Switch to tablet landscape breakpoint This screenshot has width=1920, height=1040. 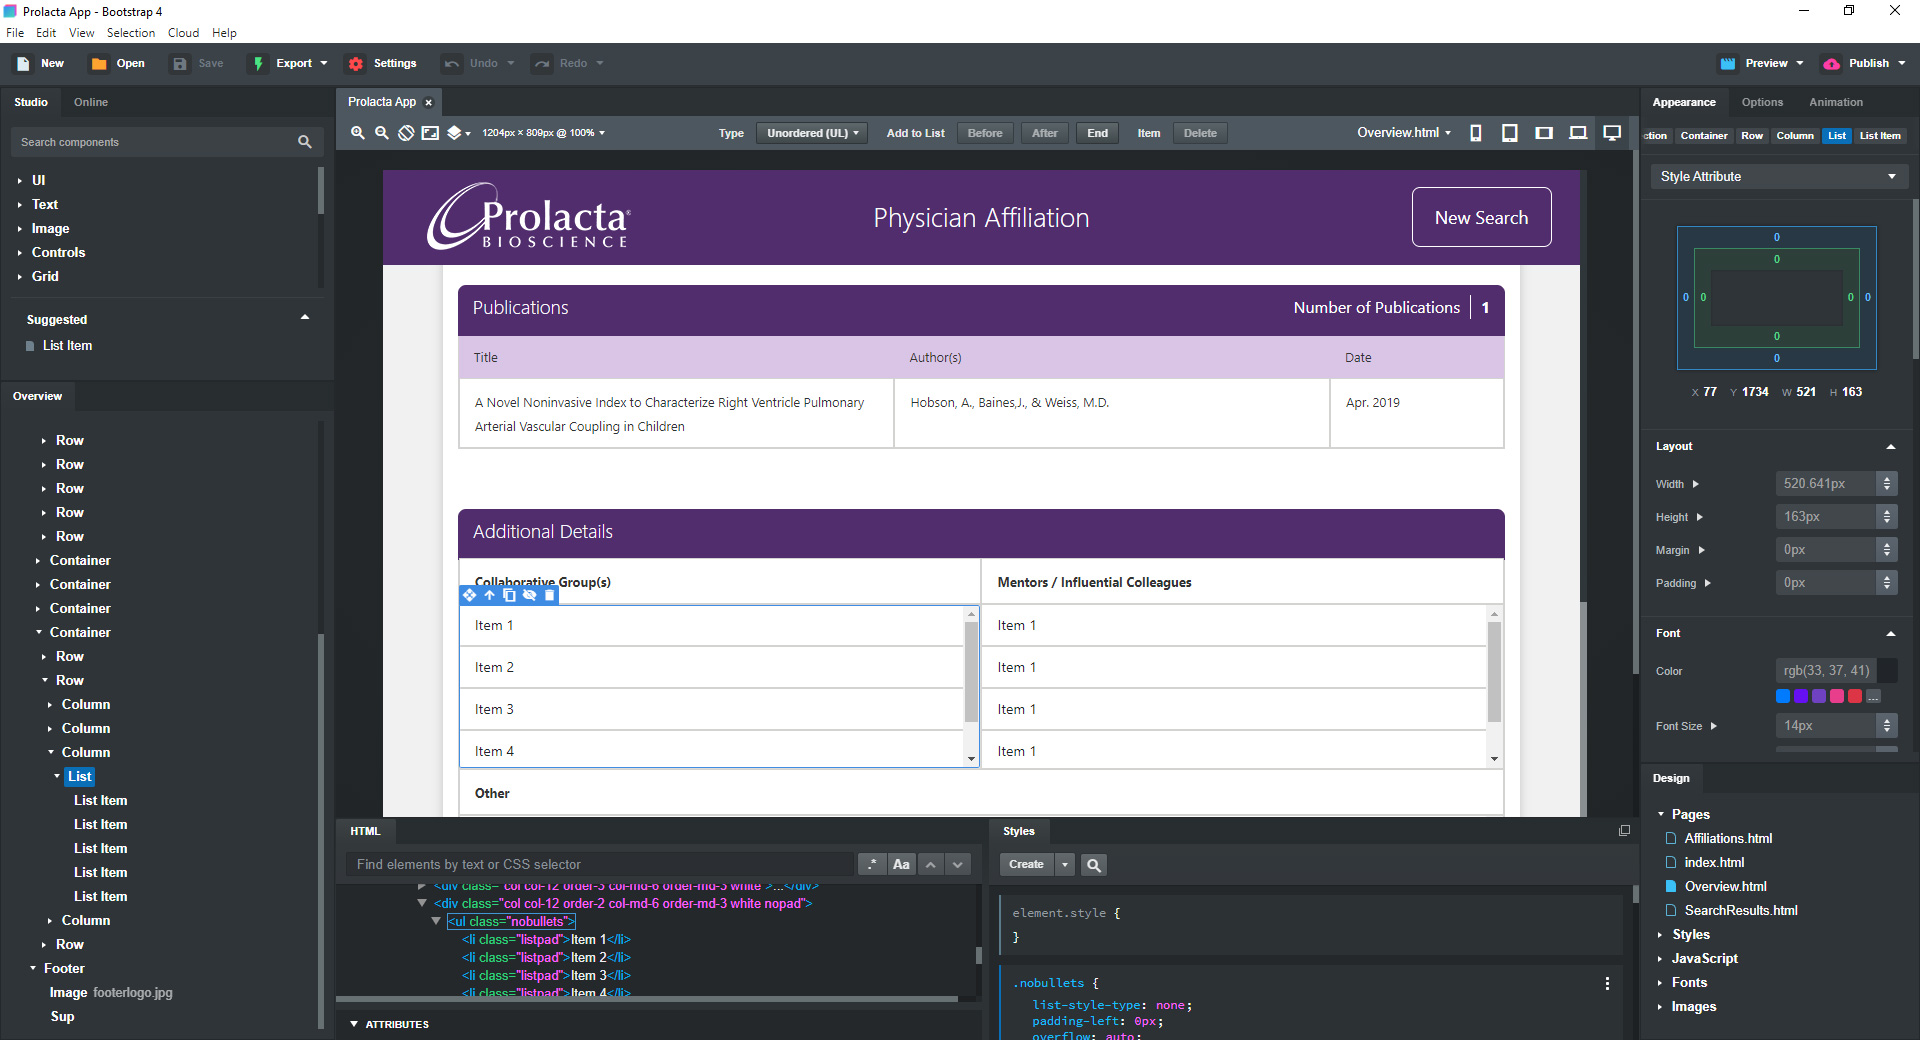pos(1544,133)
